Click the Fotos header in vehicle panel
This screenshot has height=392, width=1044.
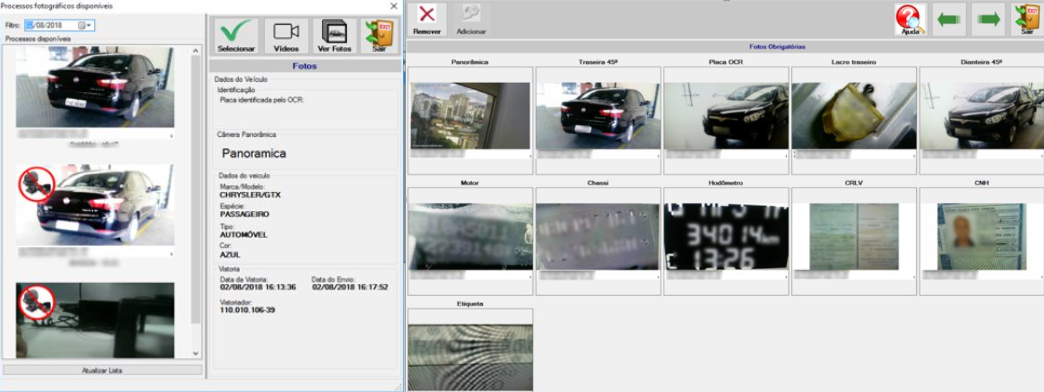coord(305,66)
